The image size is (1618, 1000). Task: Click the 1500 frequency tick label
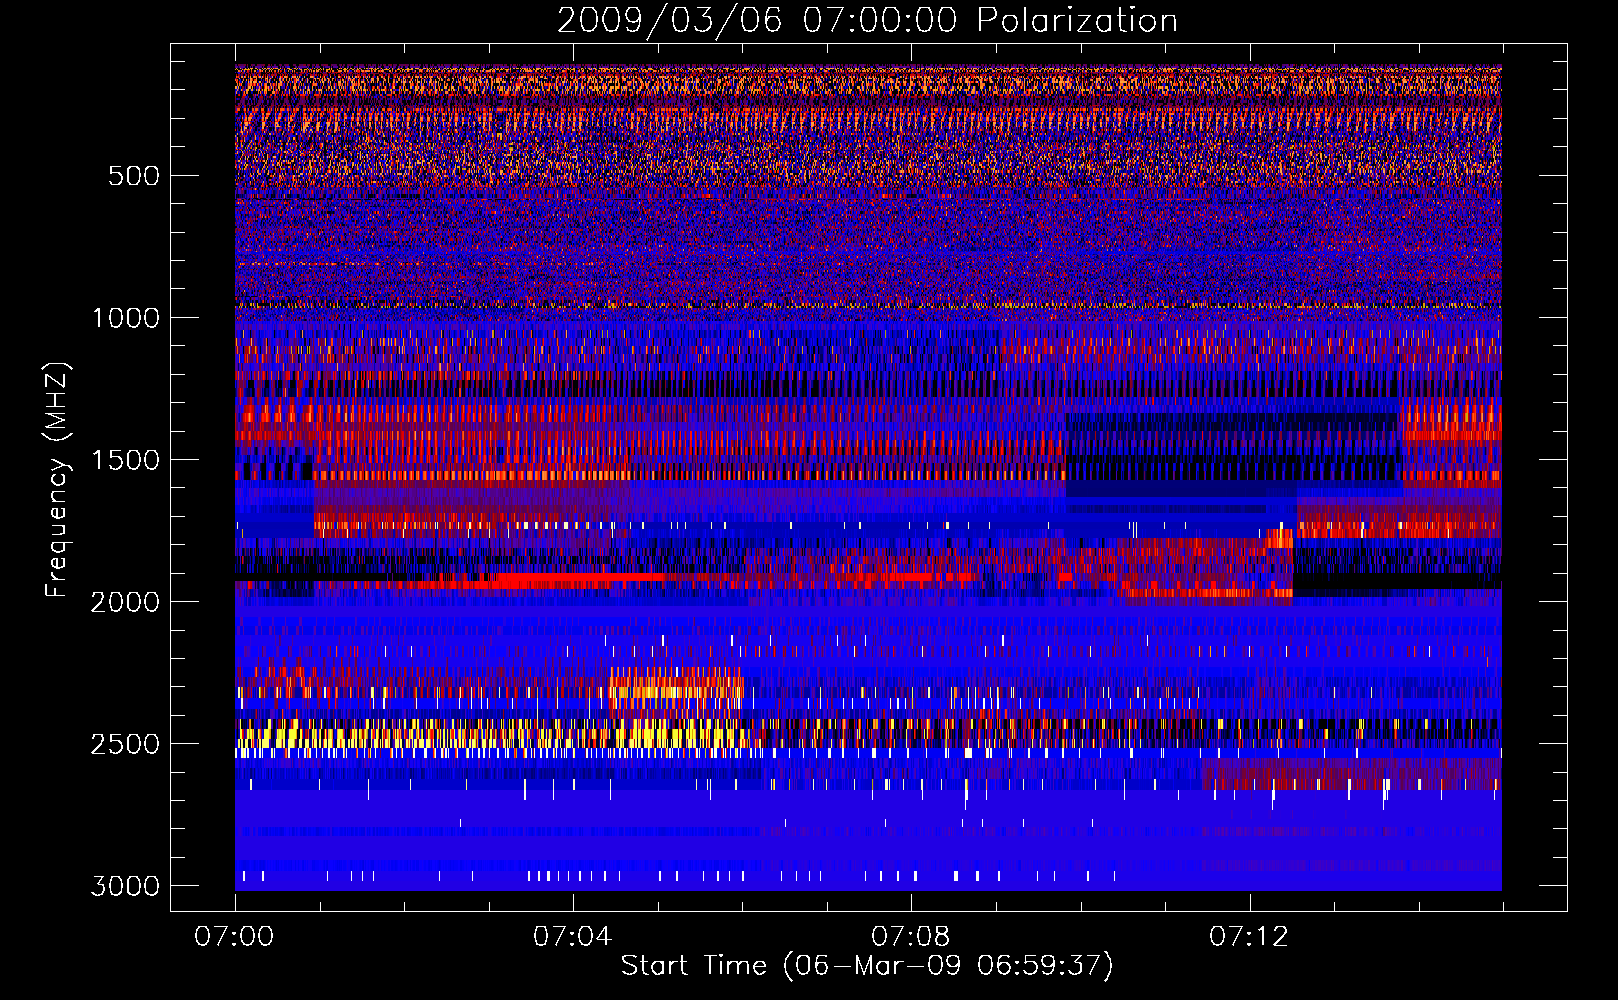point(125,460)
